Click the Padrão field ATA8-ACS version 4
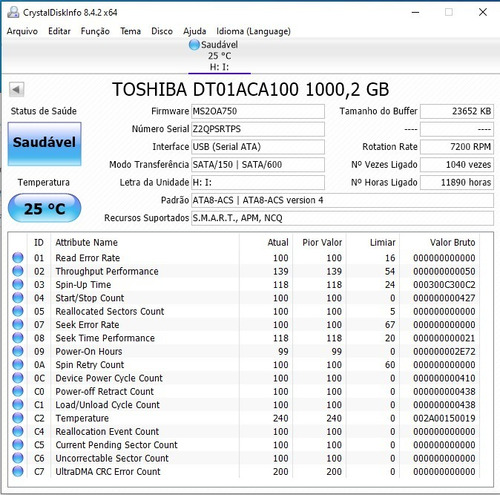 (x=342, y=200)
